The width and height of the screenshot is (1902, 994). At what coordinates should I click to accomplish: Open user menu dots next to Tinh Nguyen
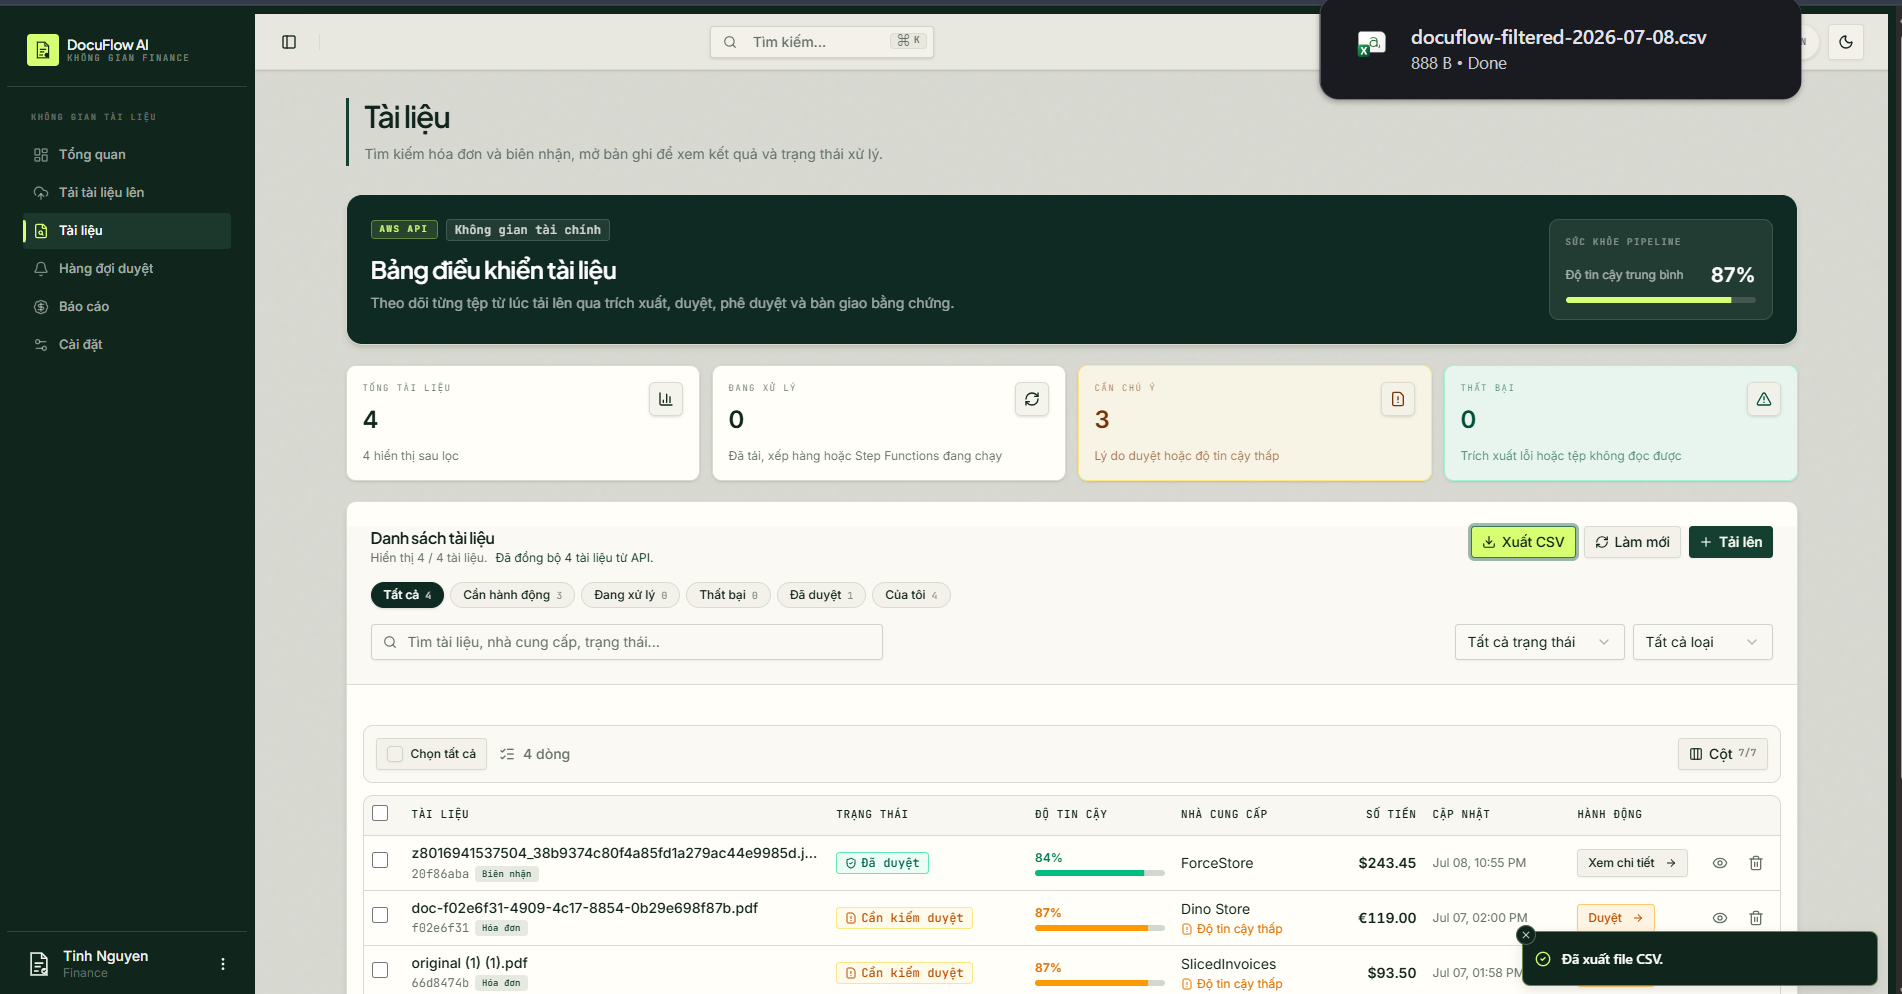(x=222, y=964)
